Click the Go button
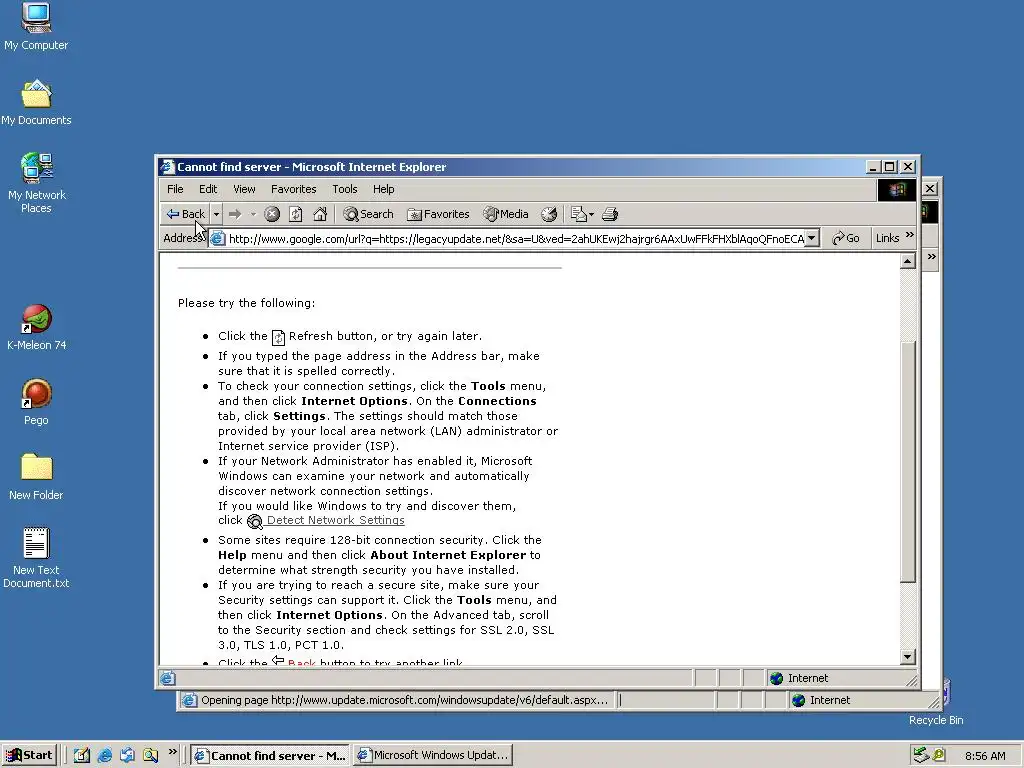Viewport: 1024px width, 768px height. click(846, 238)
